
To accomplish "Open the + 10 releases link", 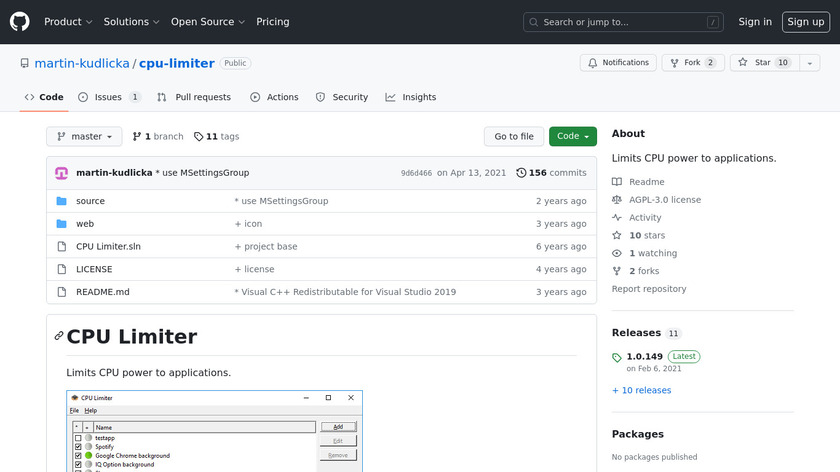I will [641, 390].
